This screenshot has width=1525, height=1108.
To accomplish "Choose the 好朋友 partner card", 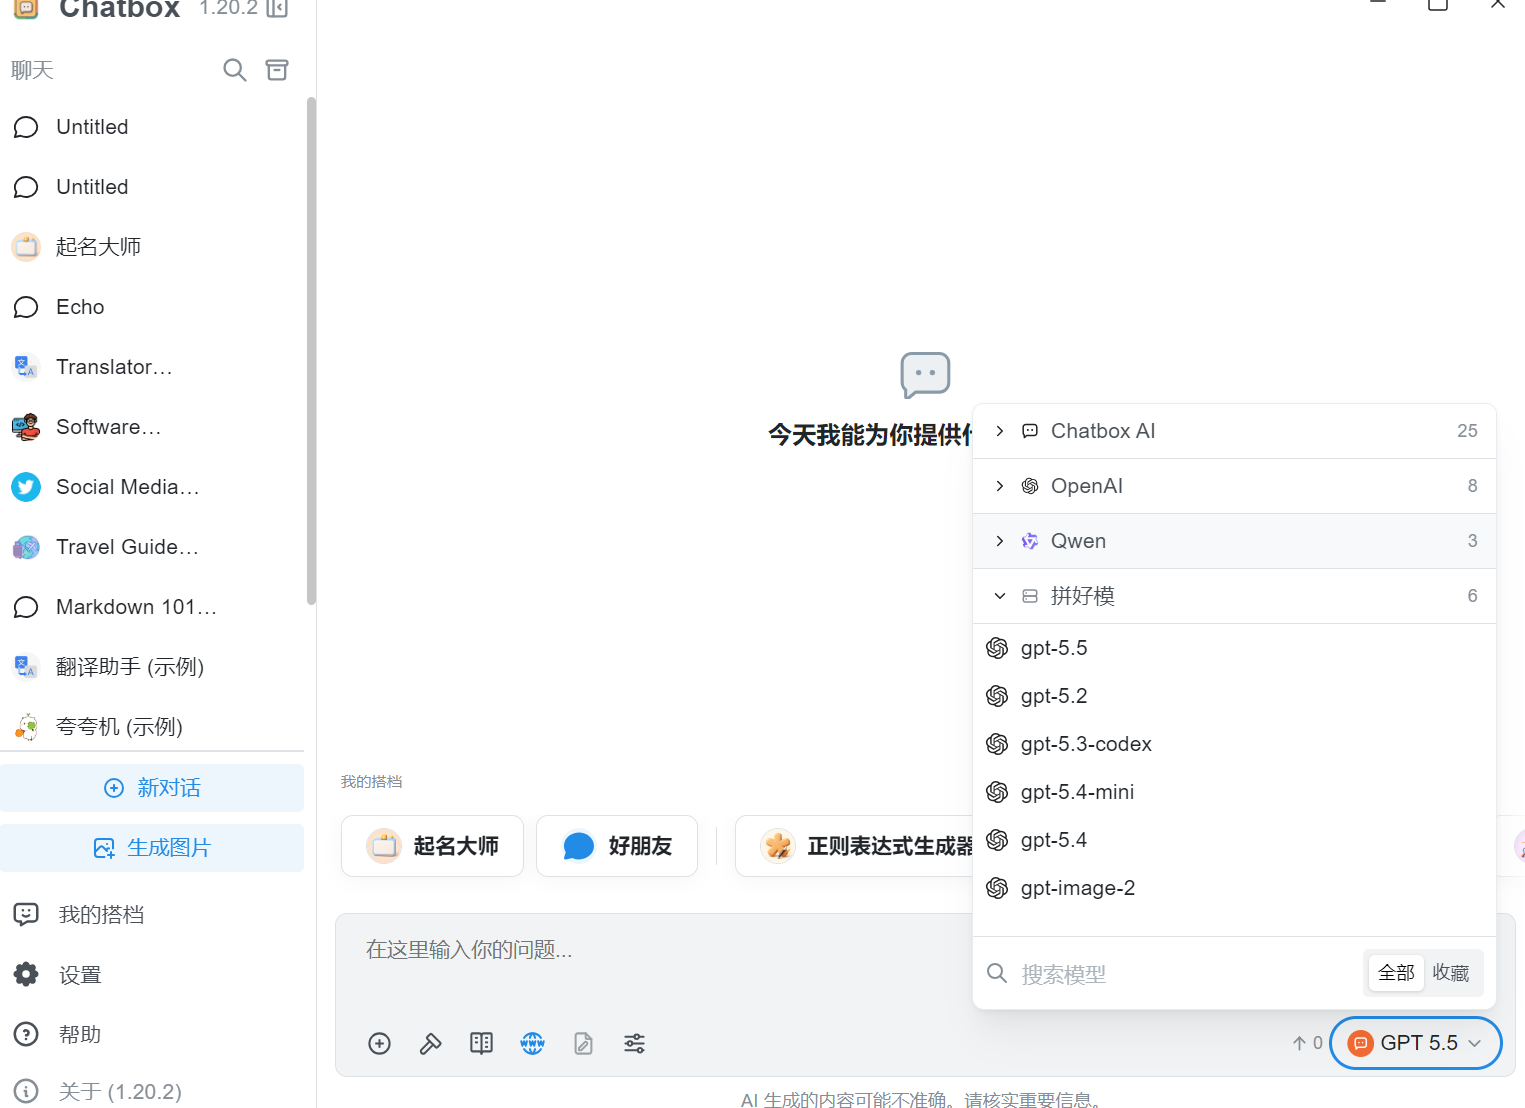I will pyautogui.click(x=617, y=846).
